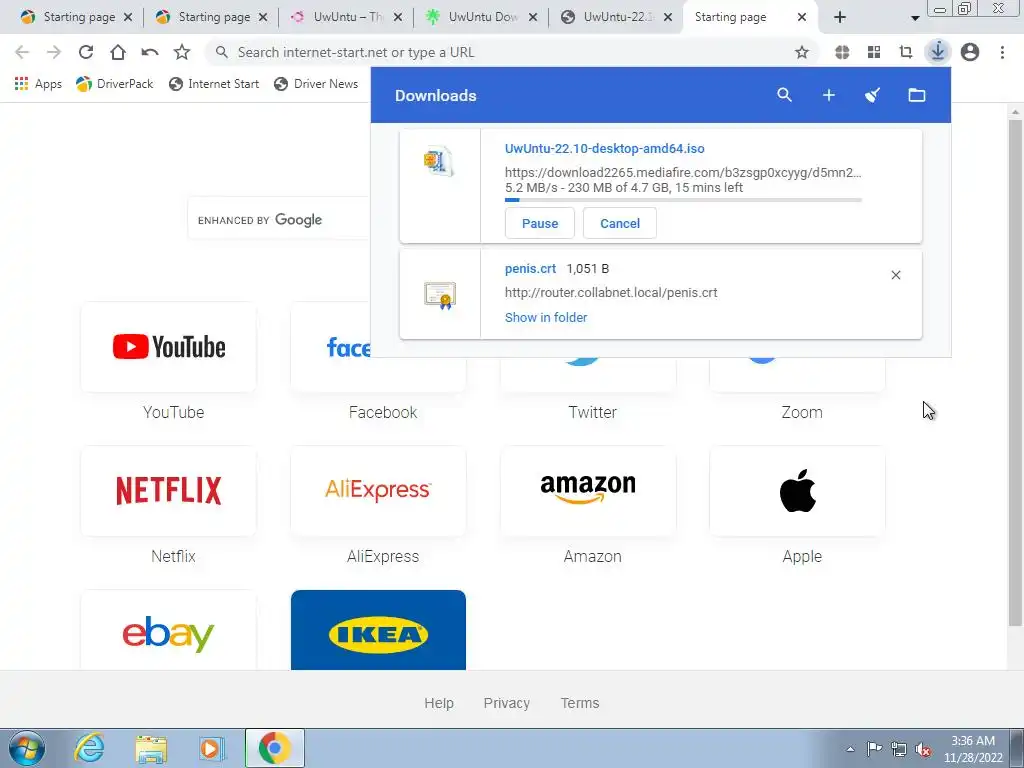Cancel the UwUntu ISO download
This screenshot has width=1024, height=768.
tap(620, 223)
